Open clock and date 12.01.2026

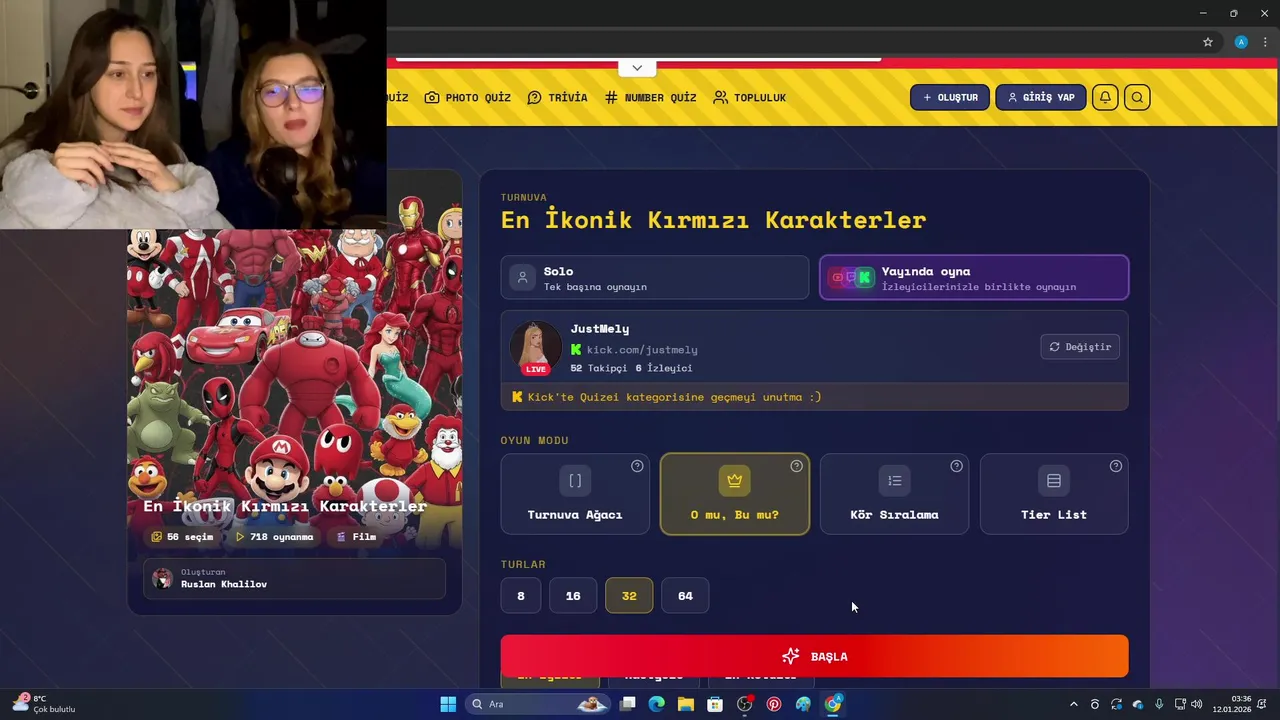coord(1232,704)
